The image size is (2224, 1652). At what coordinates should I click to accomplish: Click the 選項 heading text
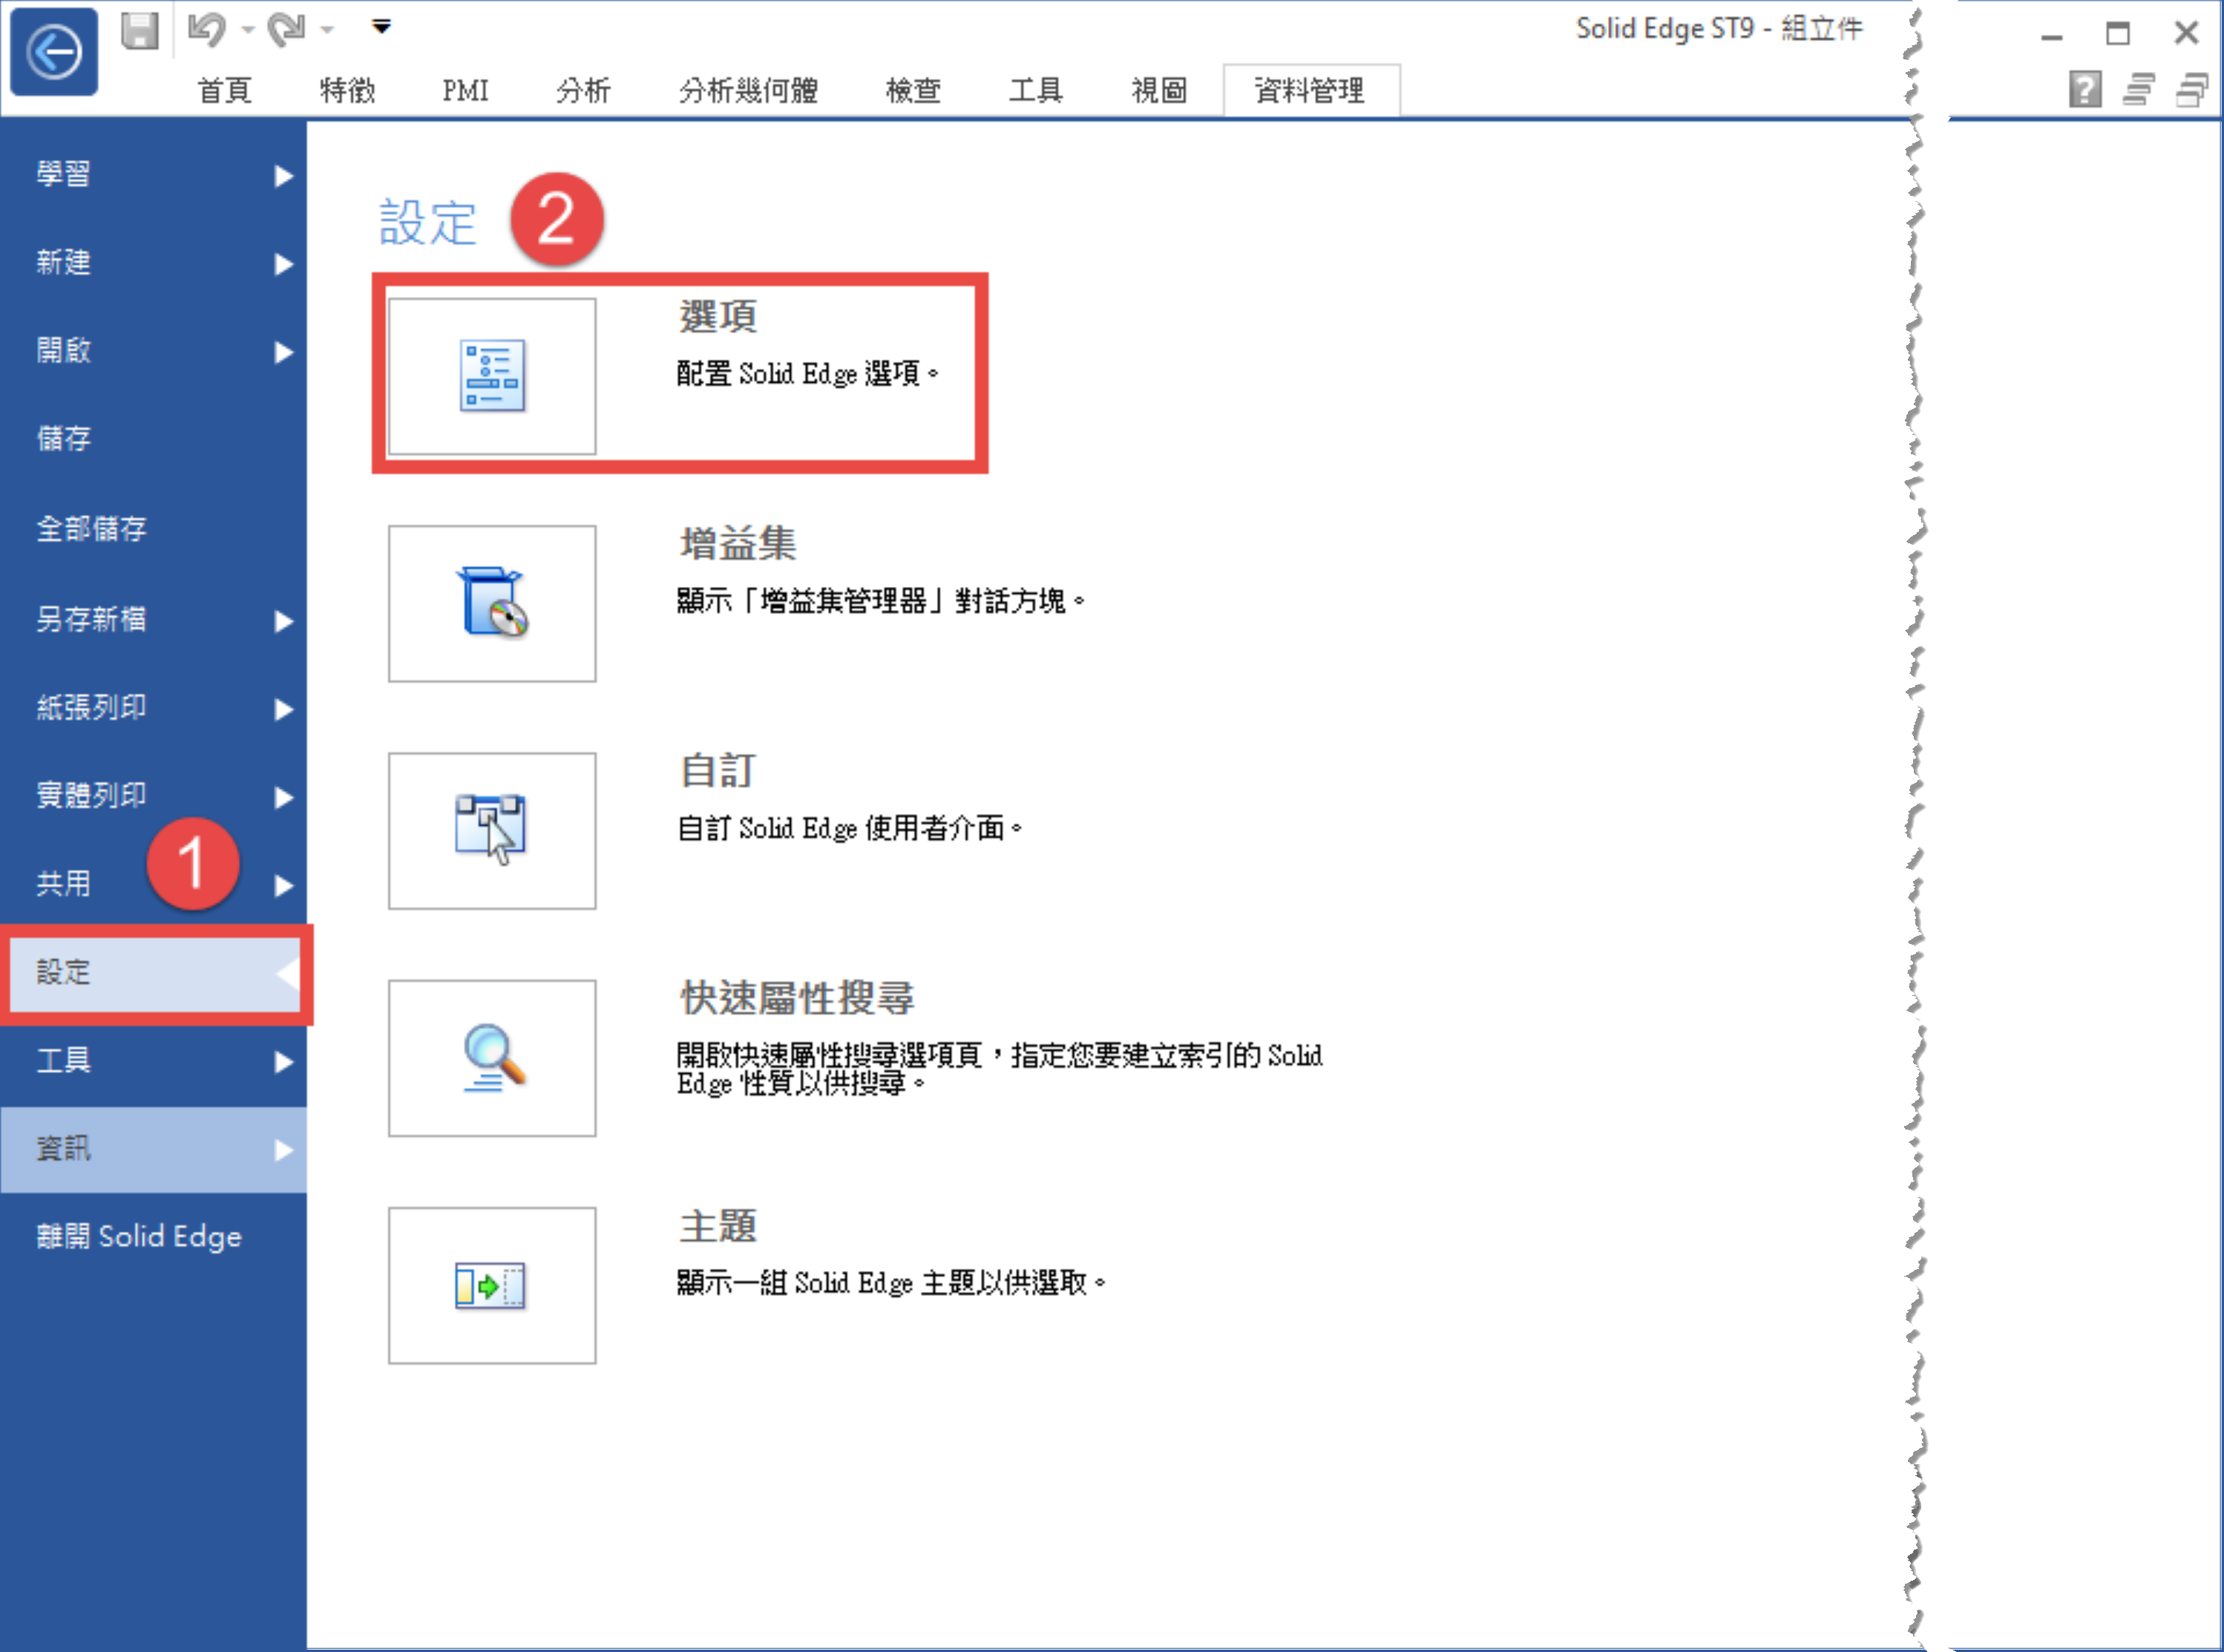tap(718, 317)
